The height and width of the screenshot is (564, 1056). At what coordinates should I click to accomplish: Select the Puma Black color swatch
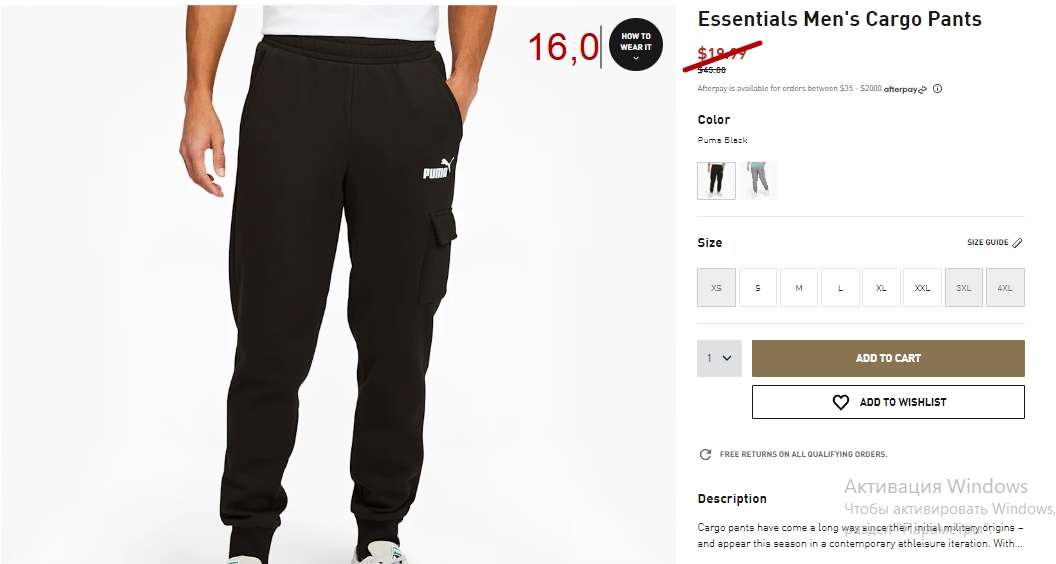(717, 181)
